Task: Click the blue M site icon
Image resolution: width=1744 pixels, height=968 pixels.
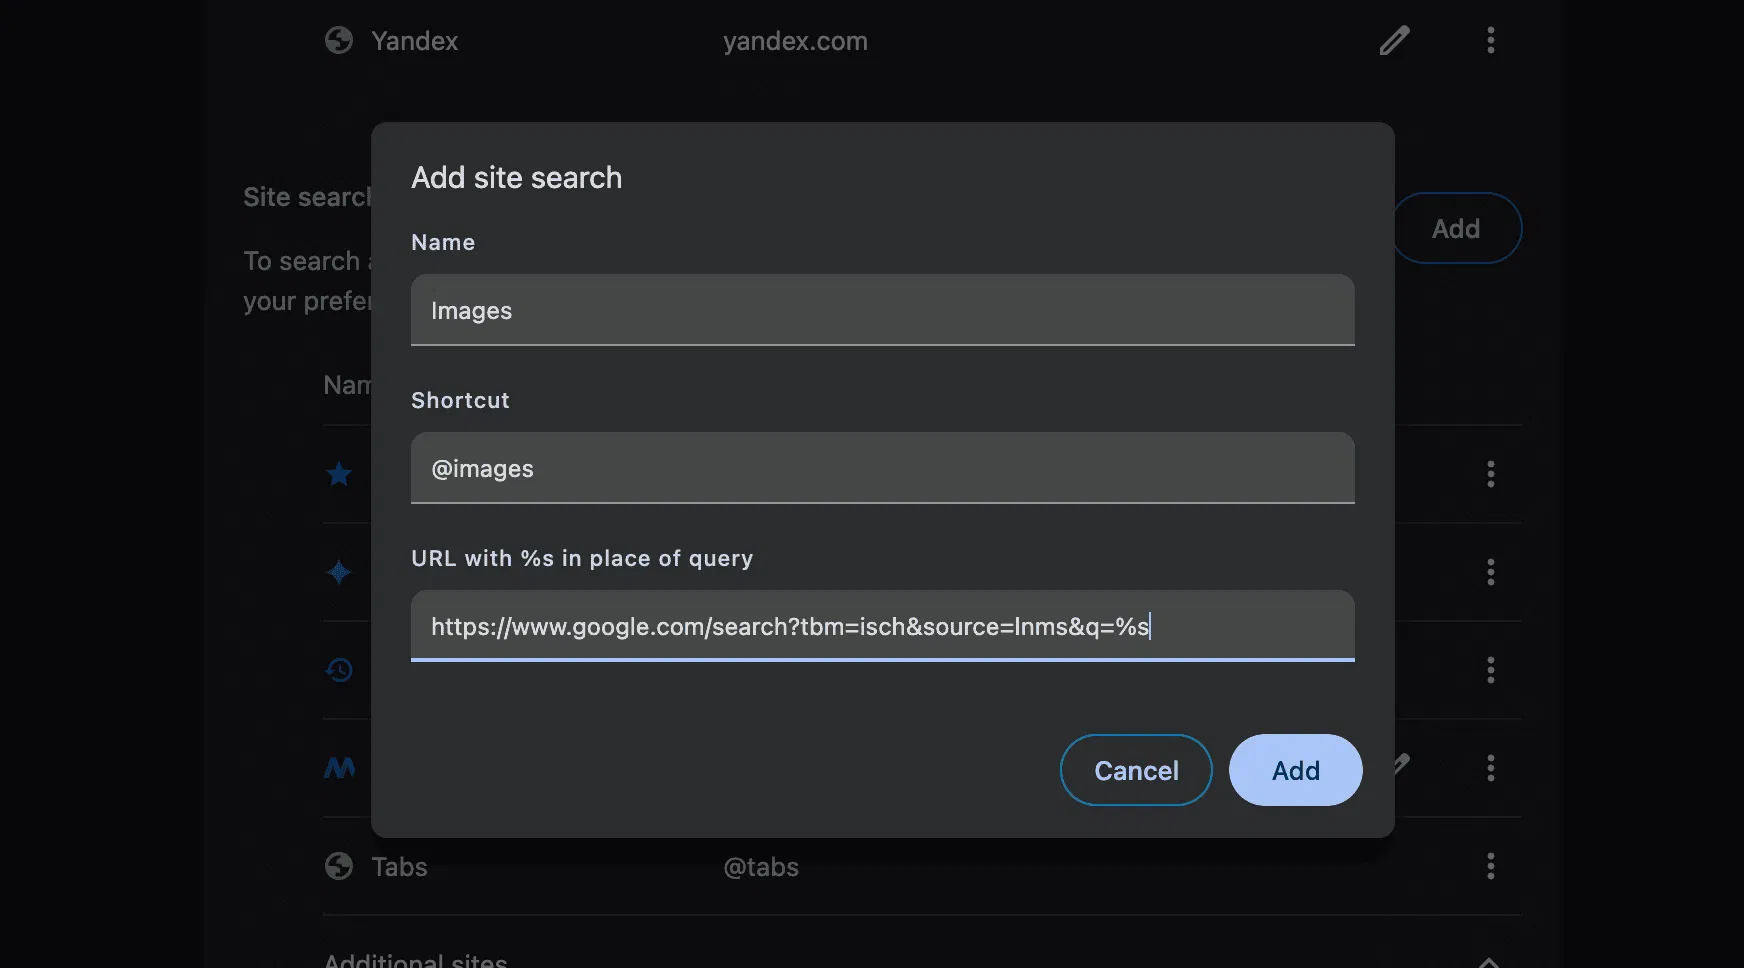Action: click(339, 768)
